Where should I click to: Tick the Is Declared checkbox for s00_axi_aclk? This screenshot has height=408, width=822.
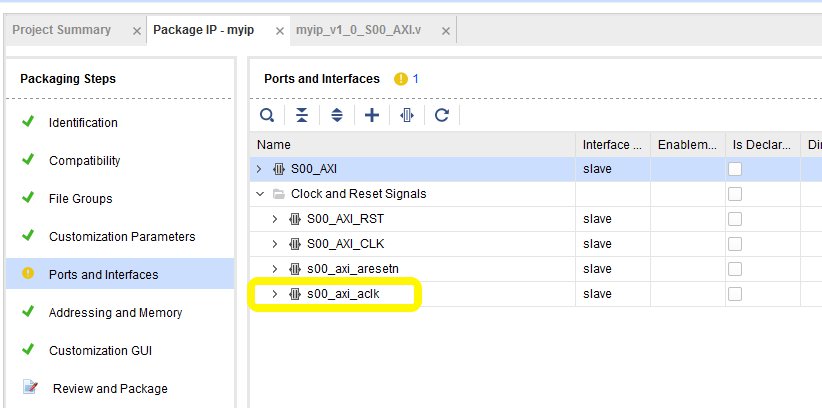(735, 294)
